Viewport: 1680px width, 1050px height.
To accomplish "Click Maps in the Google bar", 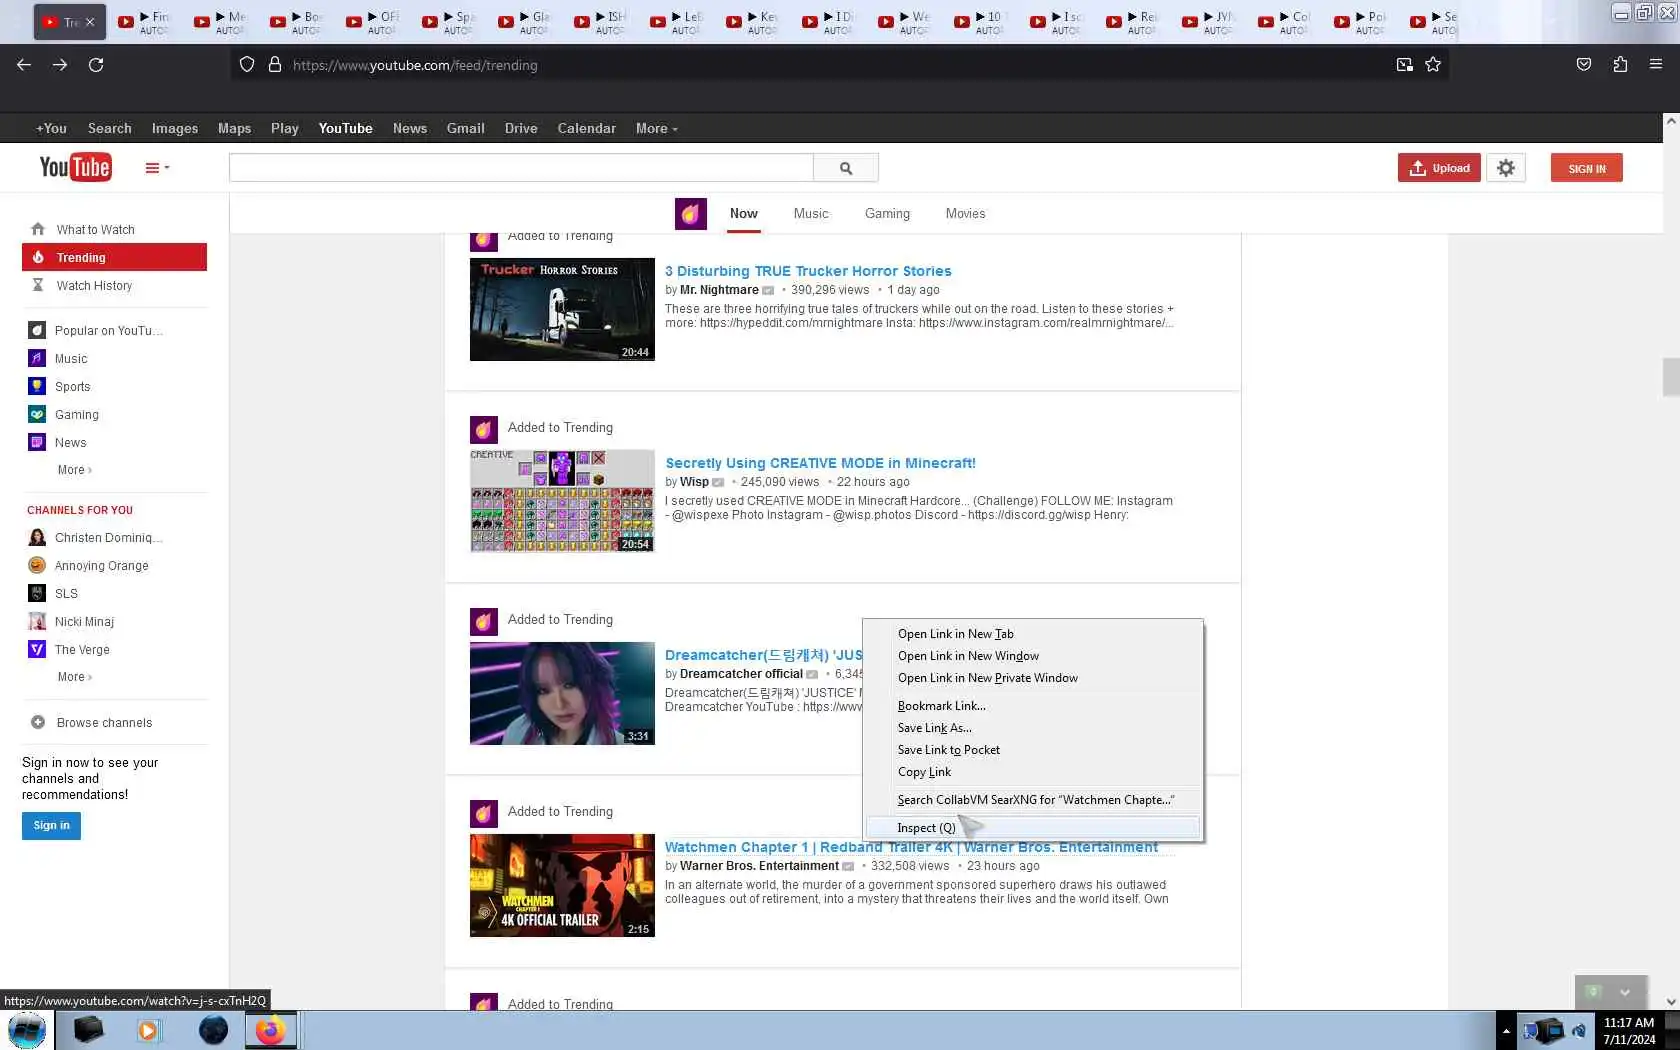I will coord(234,128).
